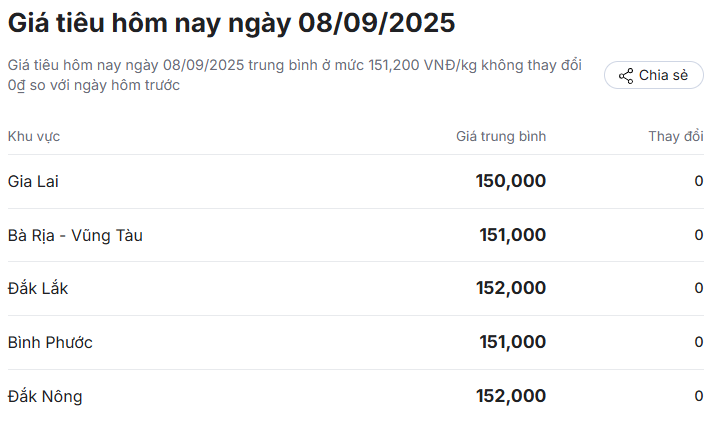
Task: Select the Bình Phước region name
Action: [50, 342]
